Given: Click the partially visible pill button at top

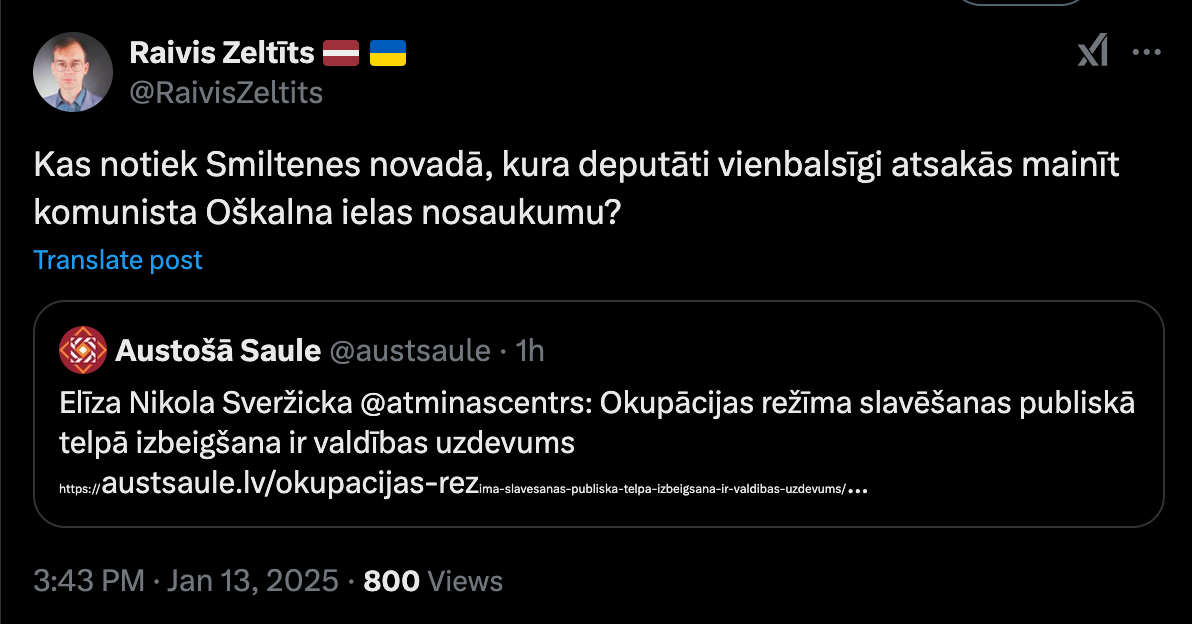Looking at the screenshot, I should (1020, 5).
